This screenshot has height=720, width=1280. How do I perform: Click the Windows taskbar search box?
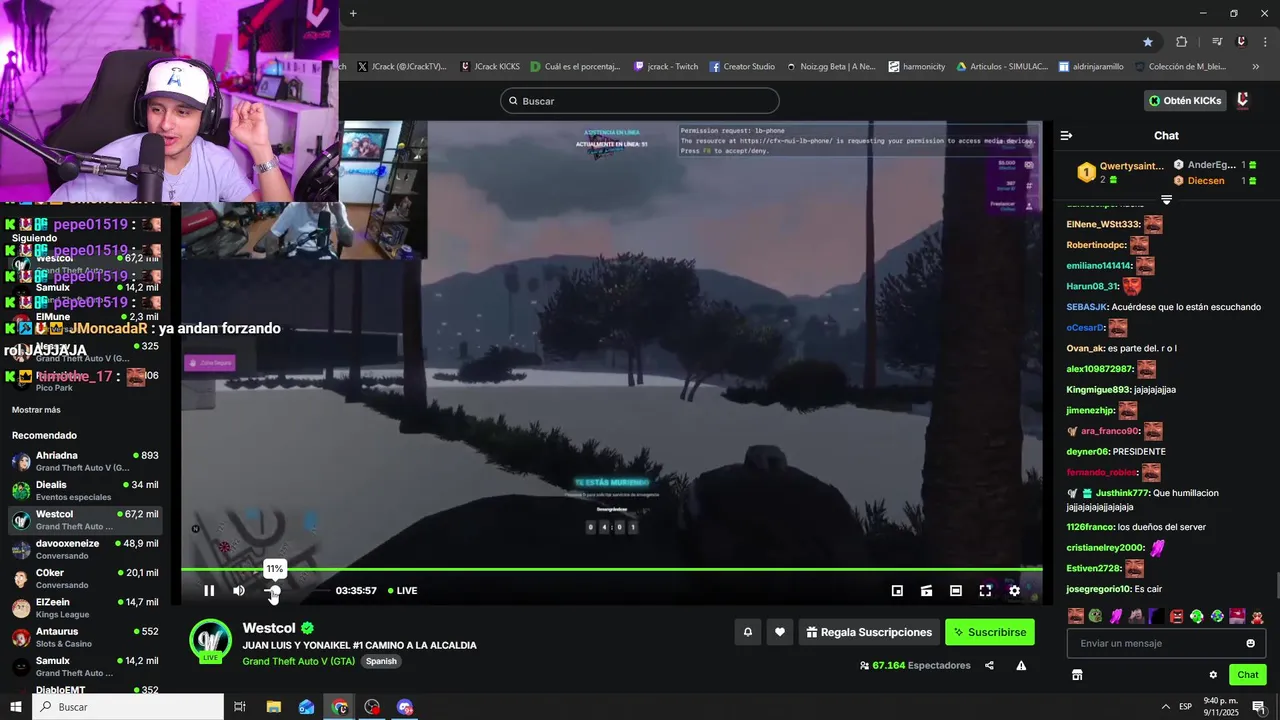click(x=128, y=707)
